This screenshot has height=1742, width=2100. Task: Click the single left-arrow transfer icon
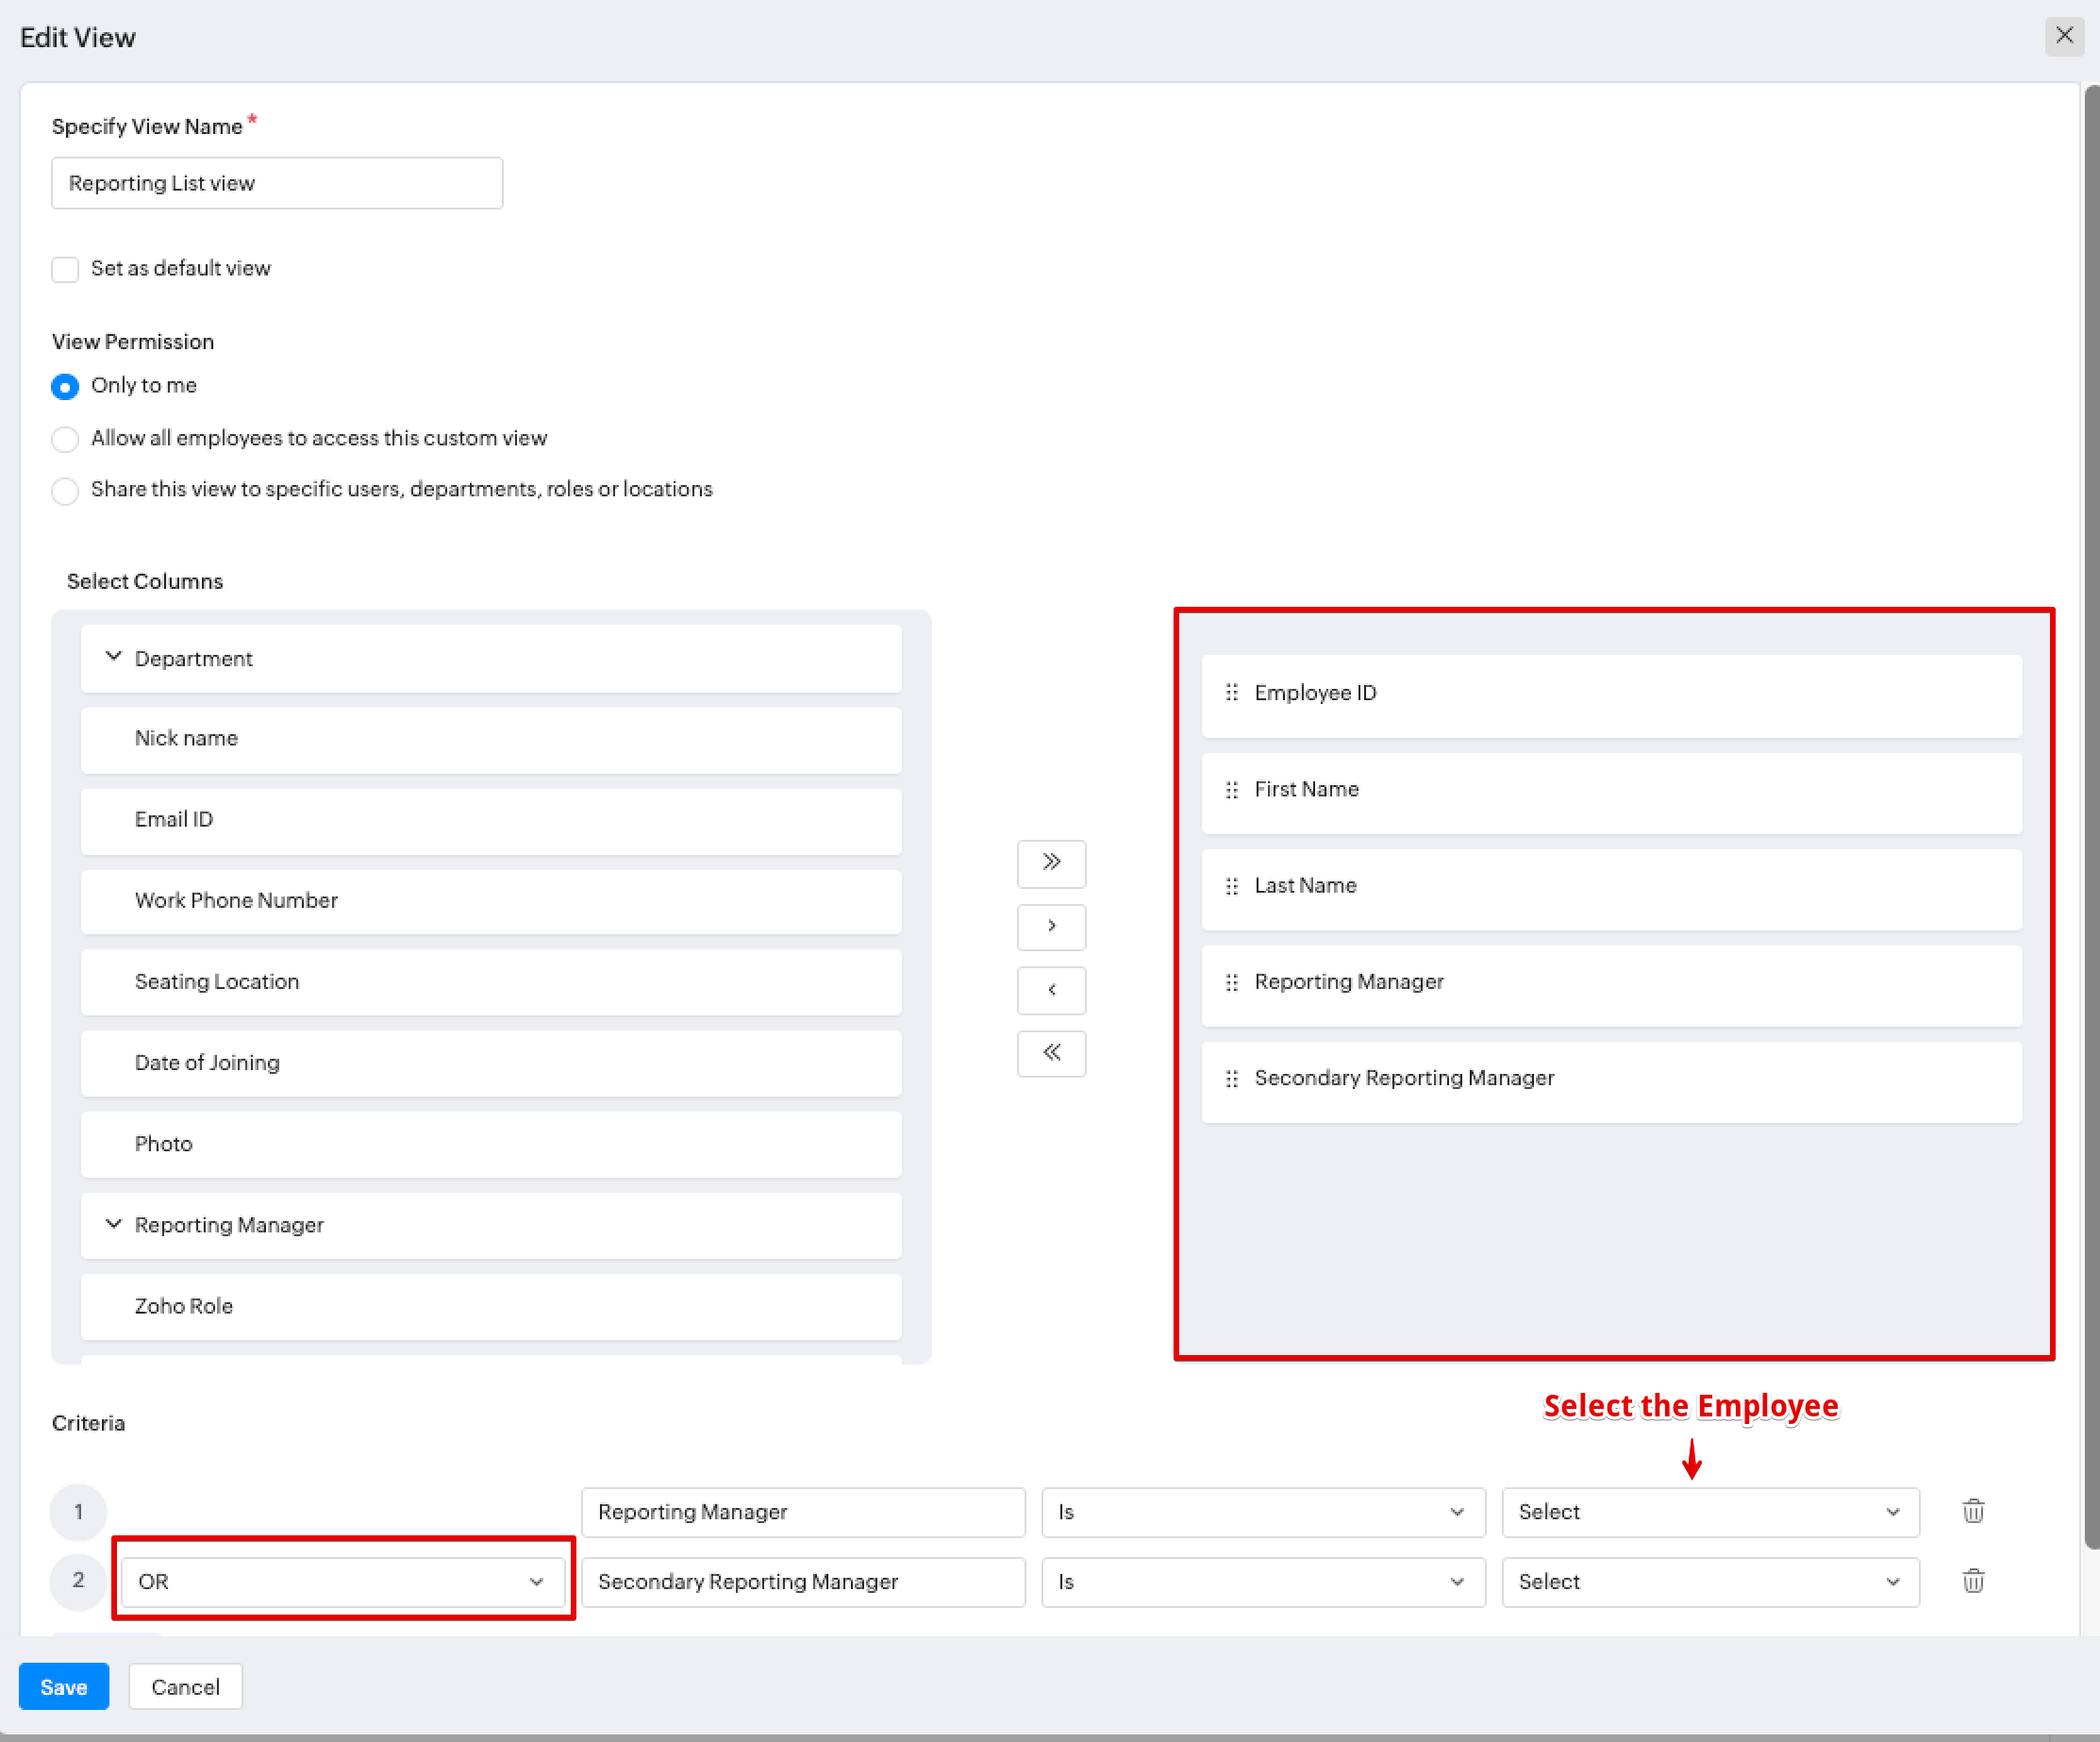[1050, 990]
